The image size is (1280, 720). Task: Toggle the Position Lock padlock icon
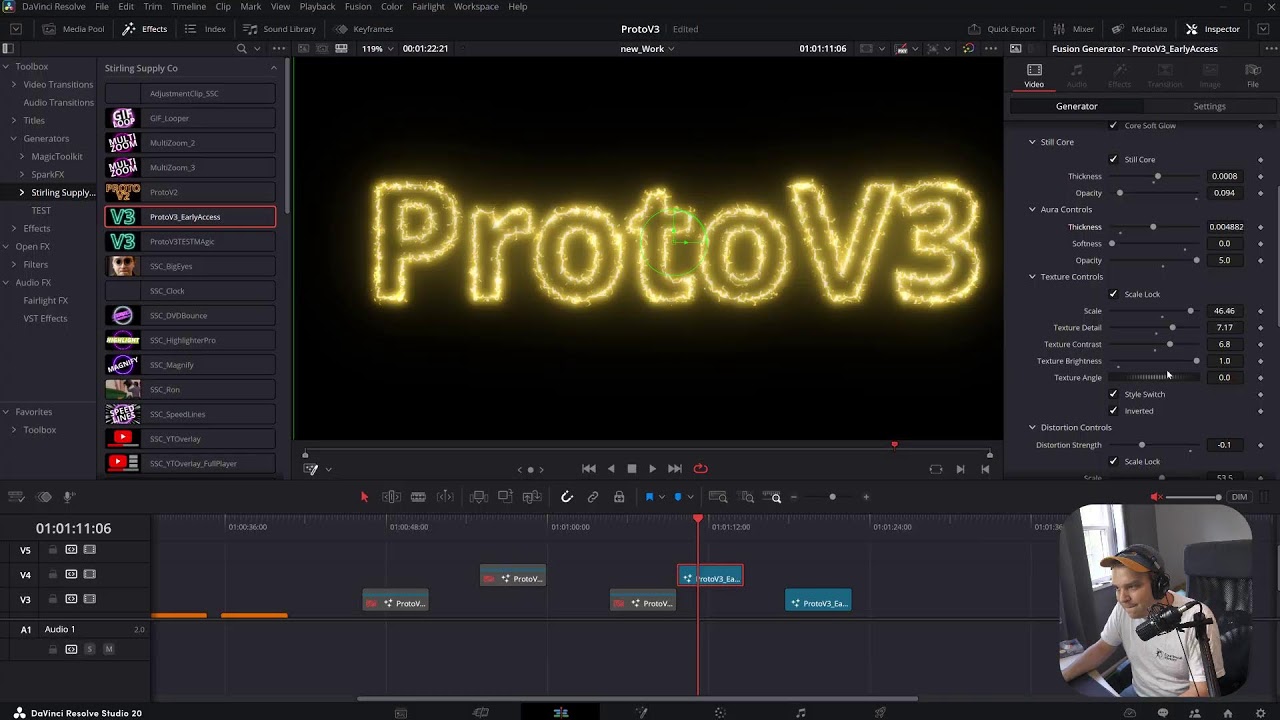coord(619,497)
